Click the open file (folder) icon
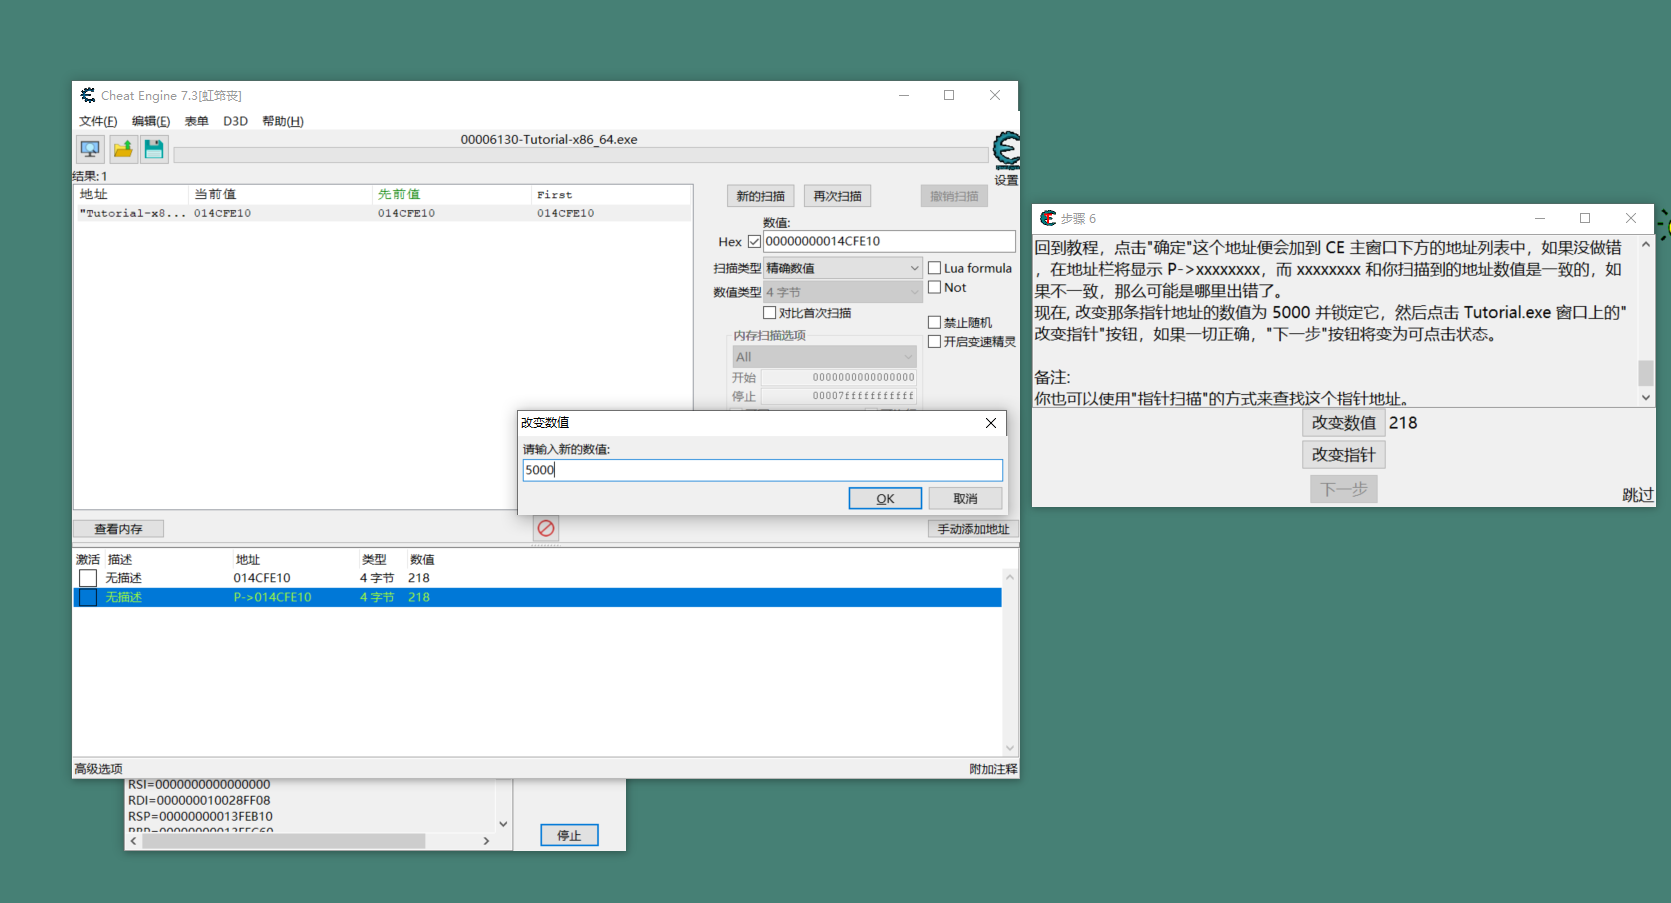 [x=122, y=148]
